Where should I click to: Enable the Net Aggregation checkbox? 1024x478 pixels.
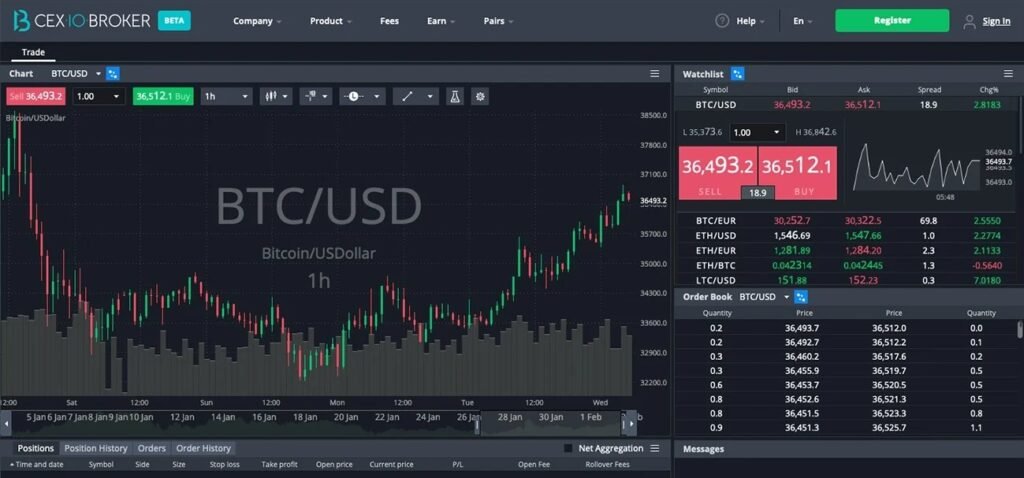tap(568, 448)
